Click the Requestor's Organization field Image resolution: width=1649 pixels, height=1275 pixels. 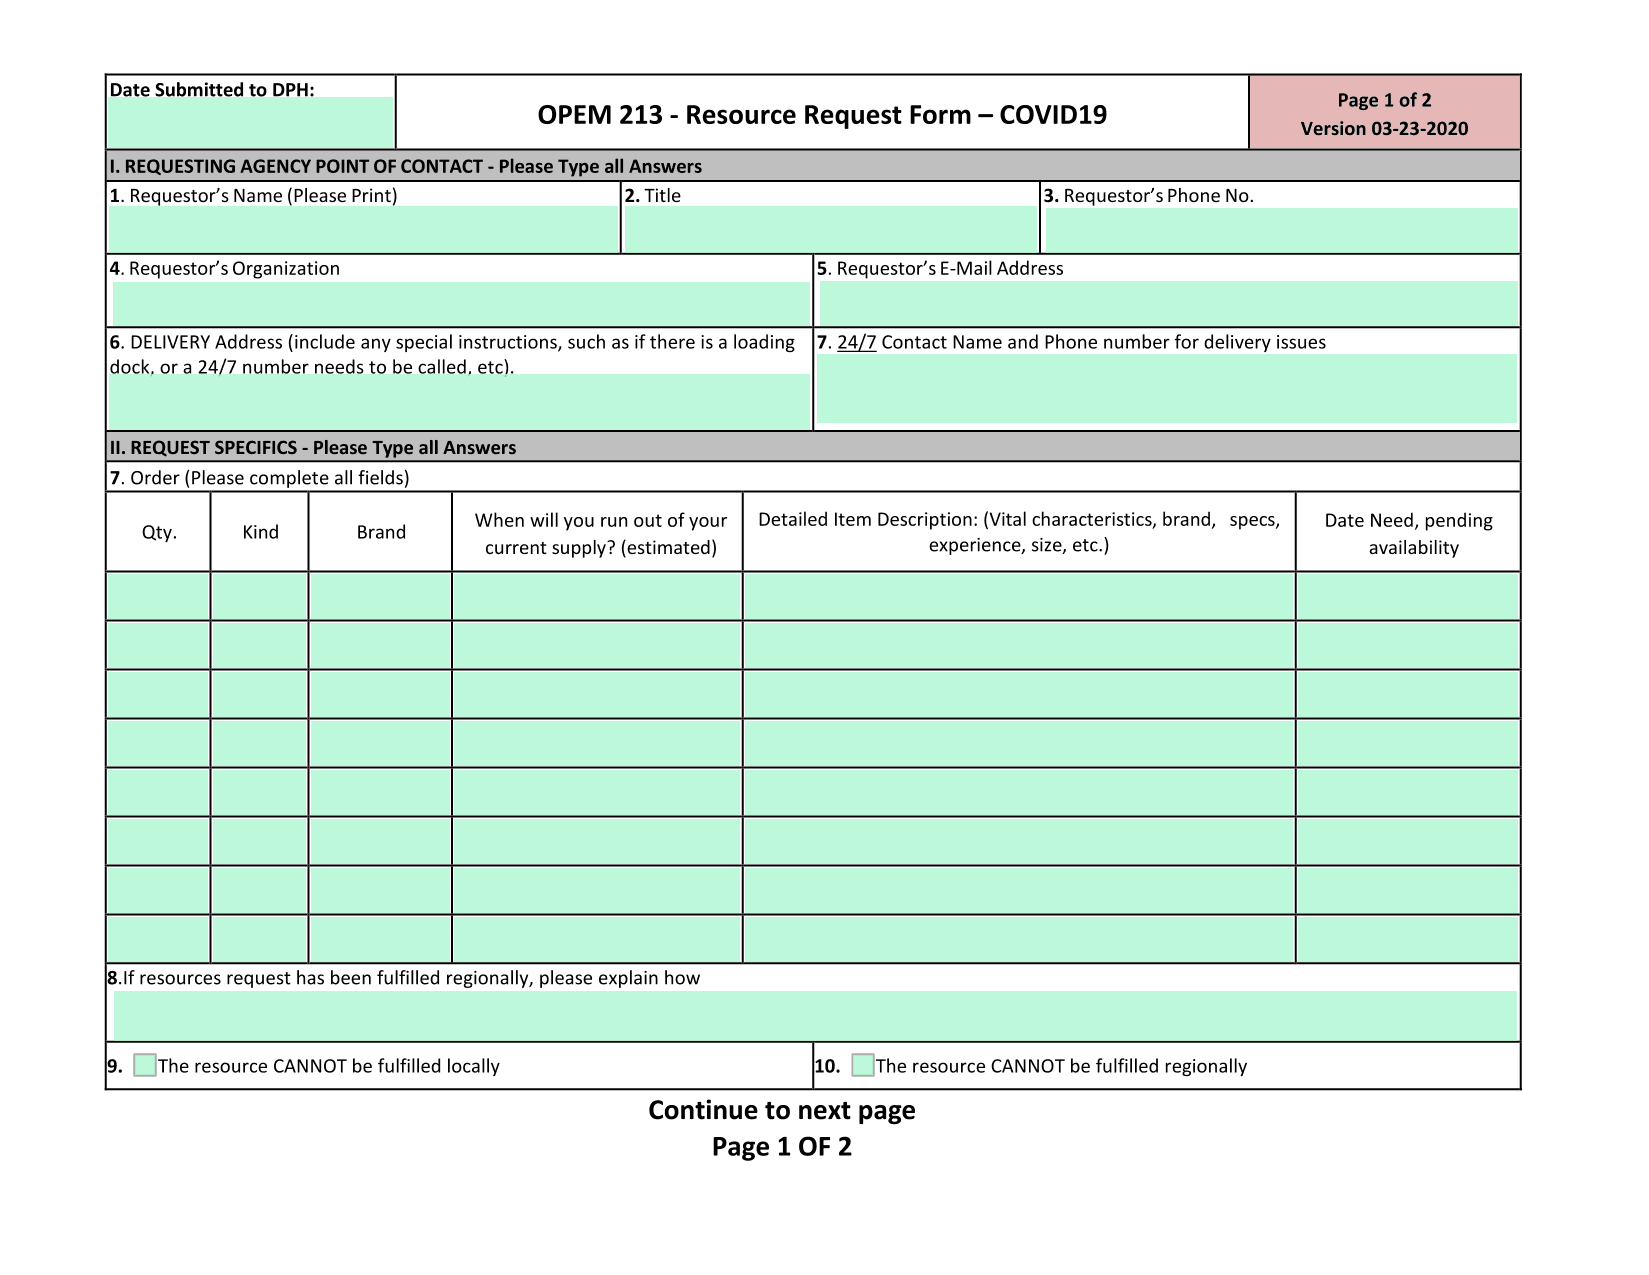coord(461,303)
